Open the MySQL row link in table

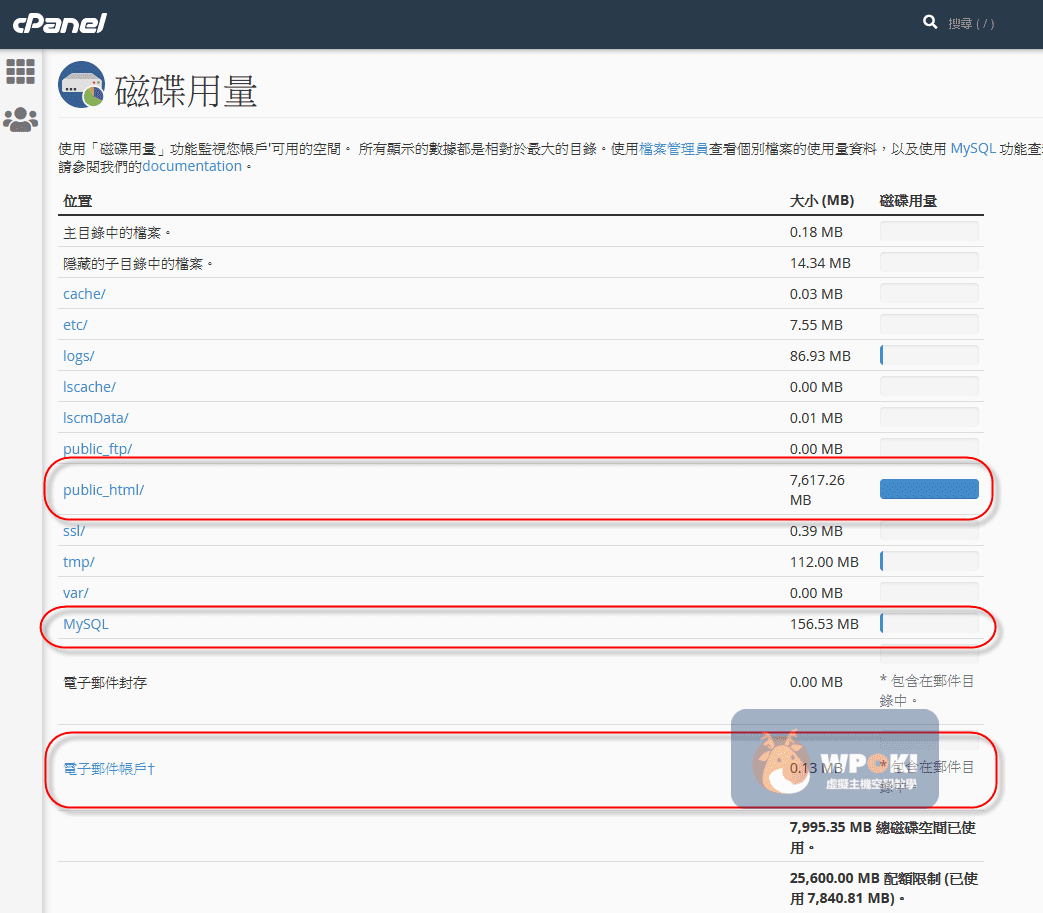click(86, 624)
